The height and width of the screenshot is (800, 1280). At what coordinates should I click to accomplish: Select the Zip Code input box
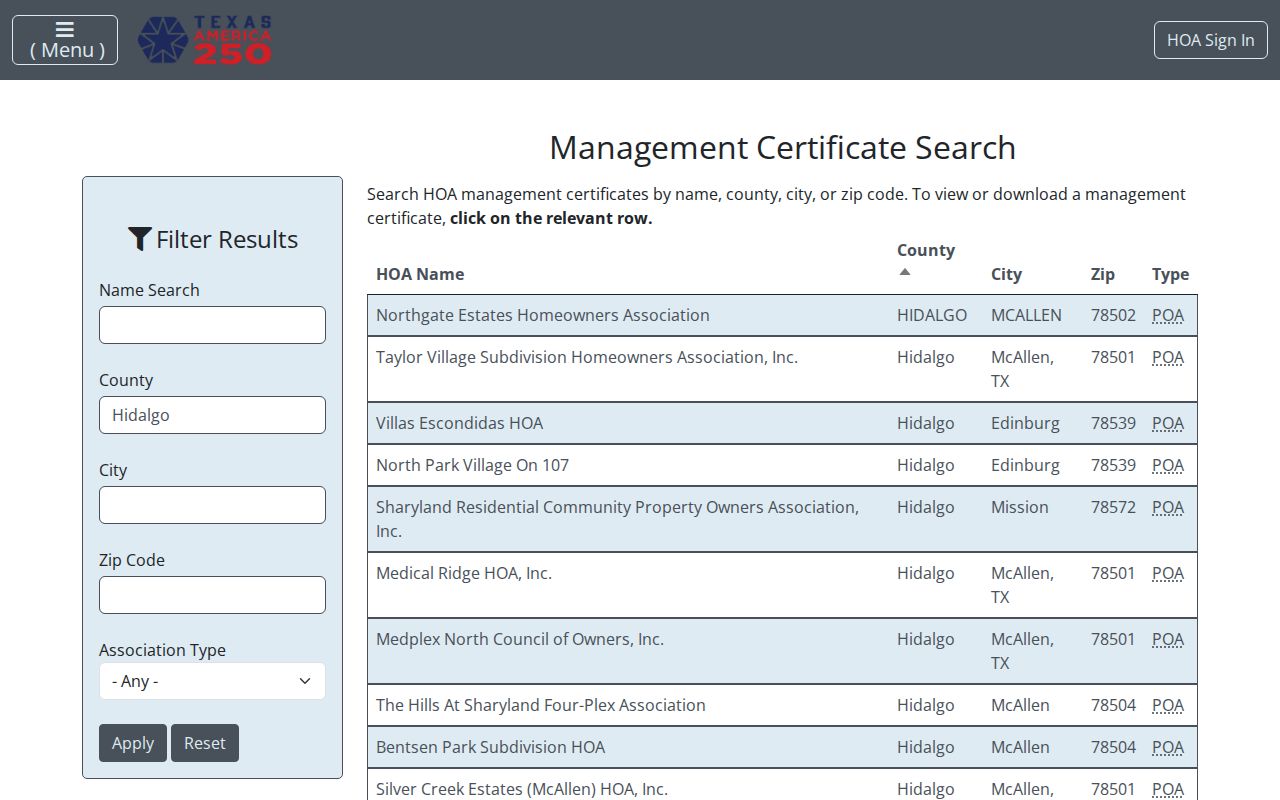coord(212,595)
